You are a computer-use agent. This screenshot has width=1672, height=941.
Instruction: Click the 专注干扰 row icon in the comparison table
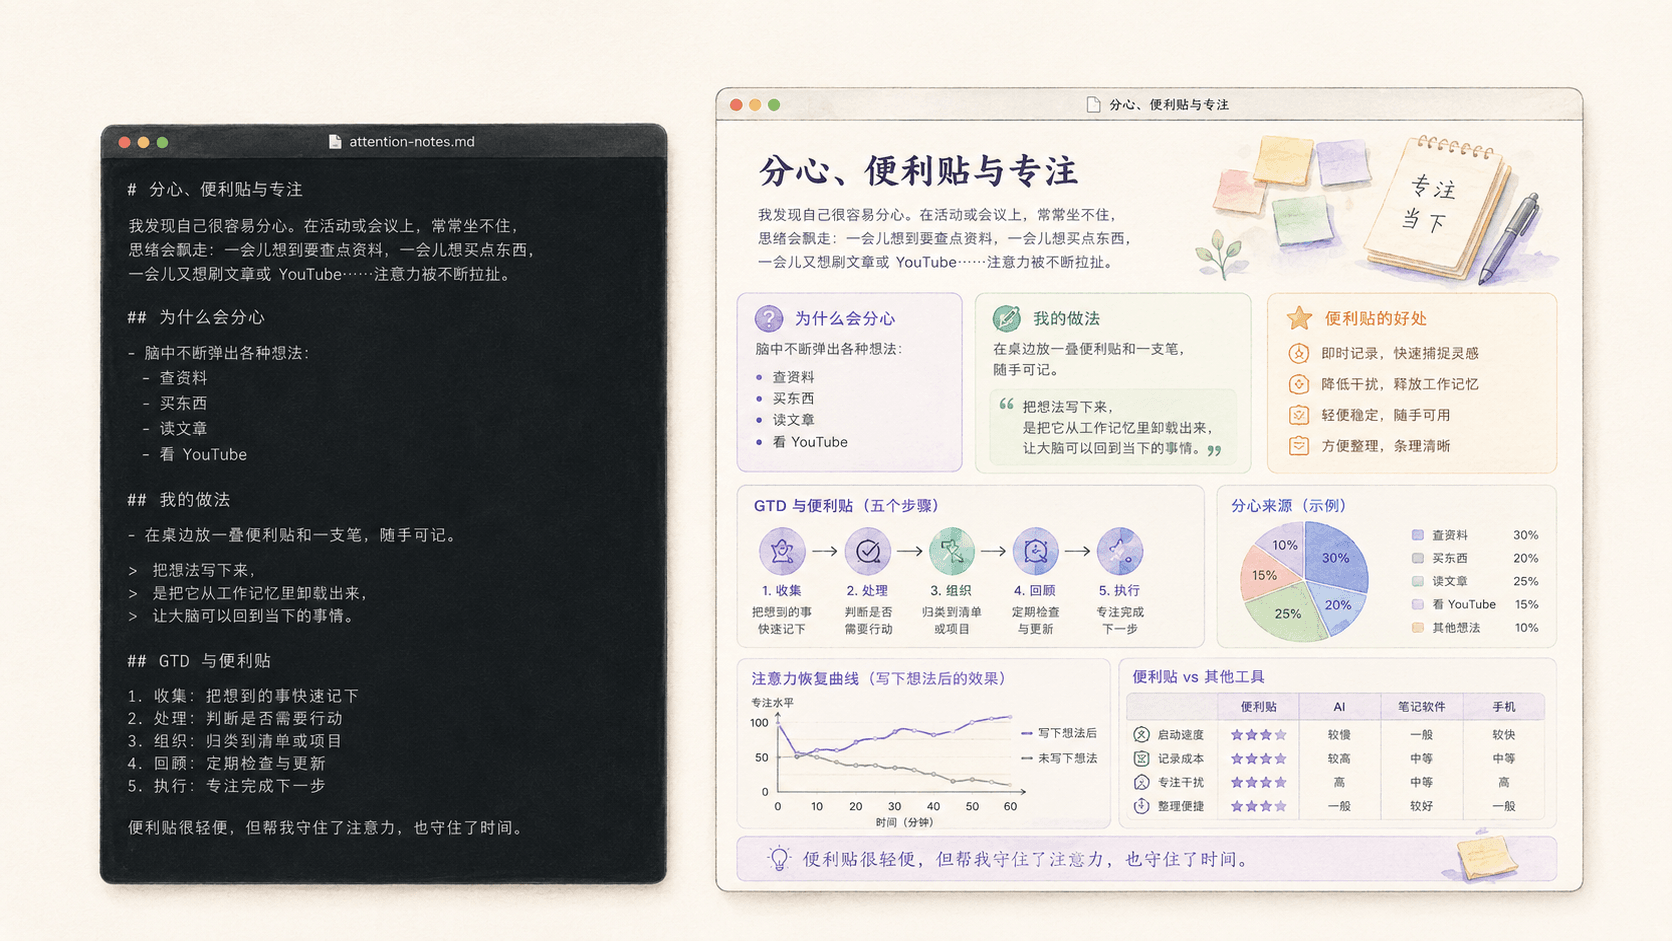coord(1141,782)
